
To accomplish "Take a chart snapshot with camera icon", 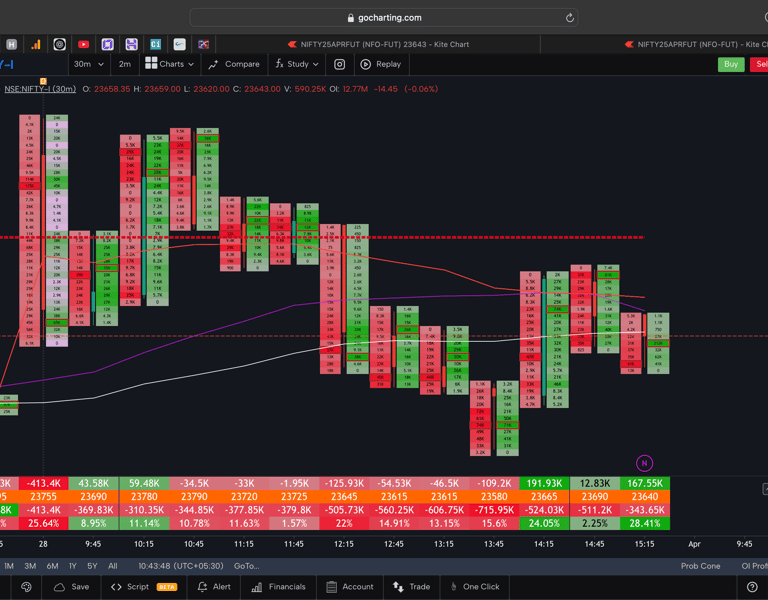I will (339, 64).
